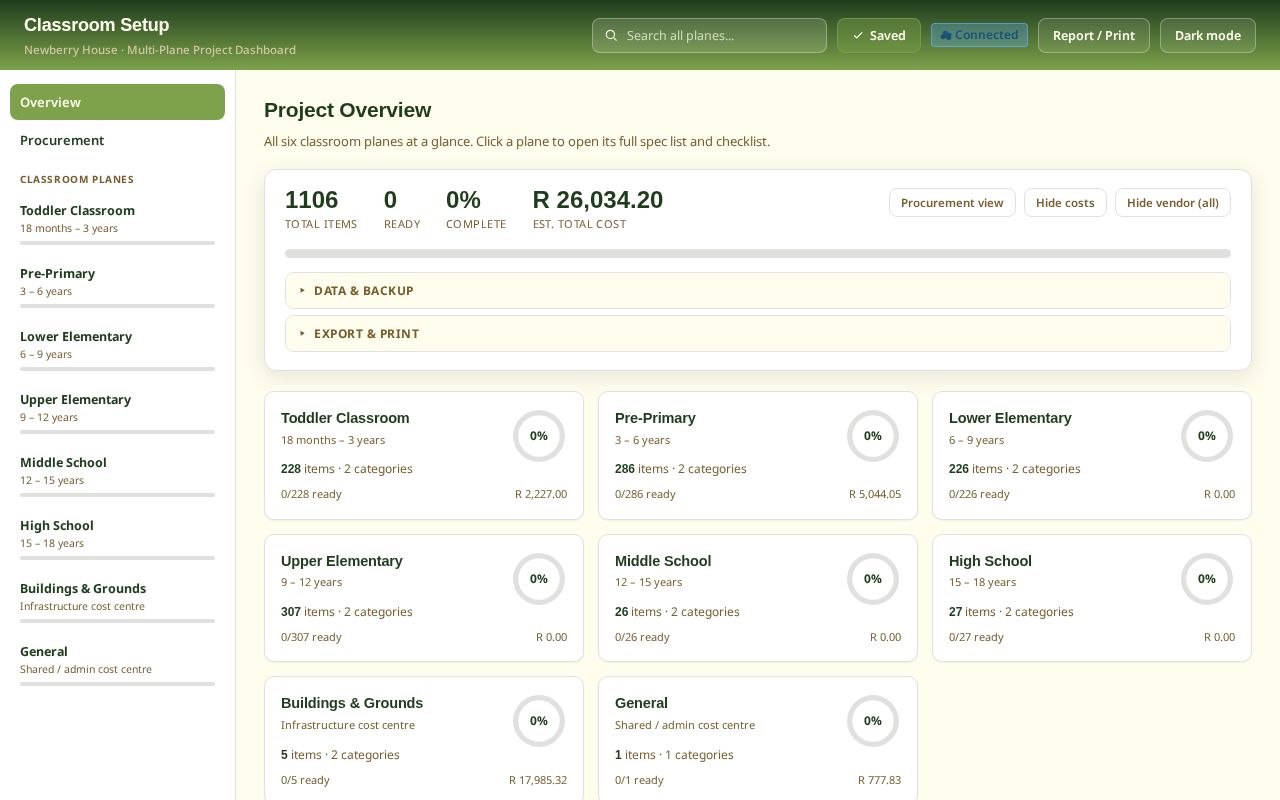The image size is (1280, 800).
Task: Click General cost R 777.83
Action: [x=879, y=780]
